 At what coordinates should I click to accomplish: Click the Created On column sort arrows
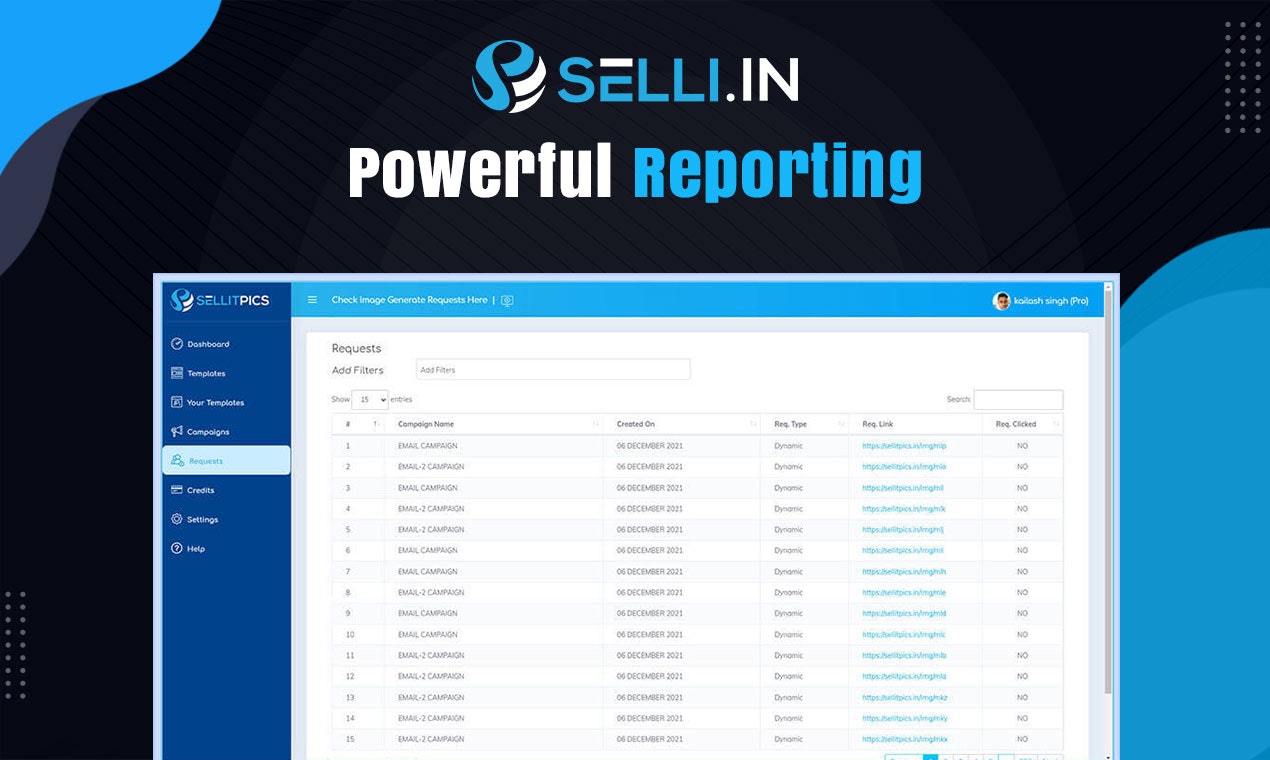point(753,424)
